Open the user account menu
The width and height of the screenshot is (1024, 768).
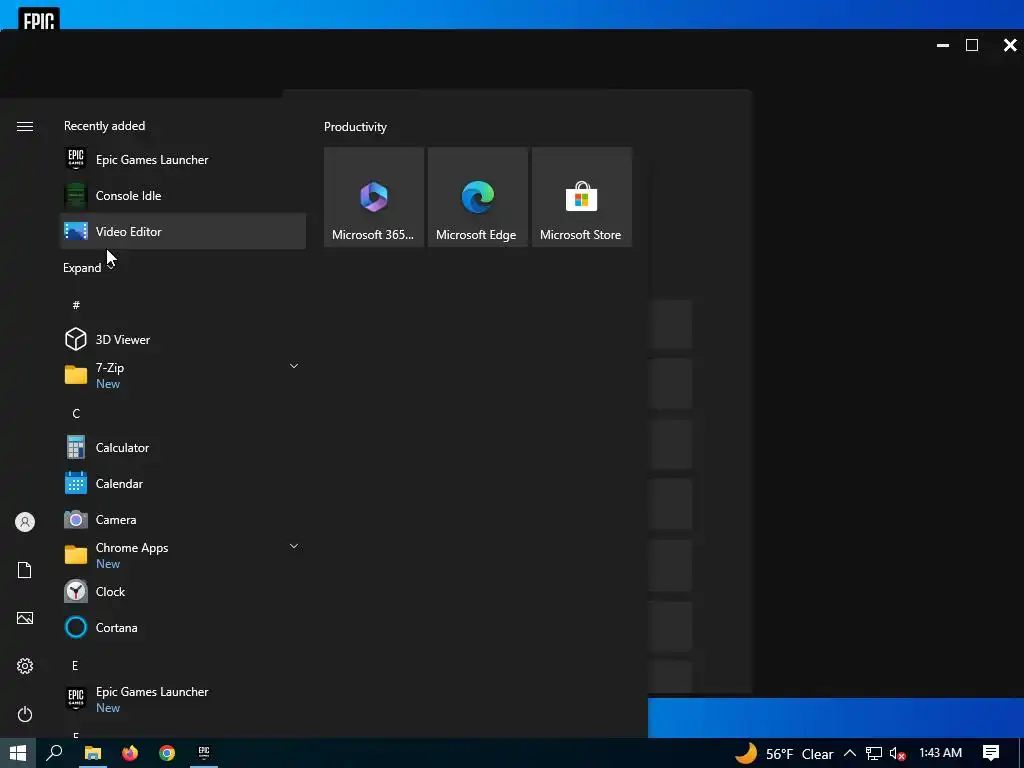[x=25, y=522]
